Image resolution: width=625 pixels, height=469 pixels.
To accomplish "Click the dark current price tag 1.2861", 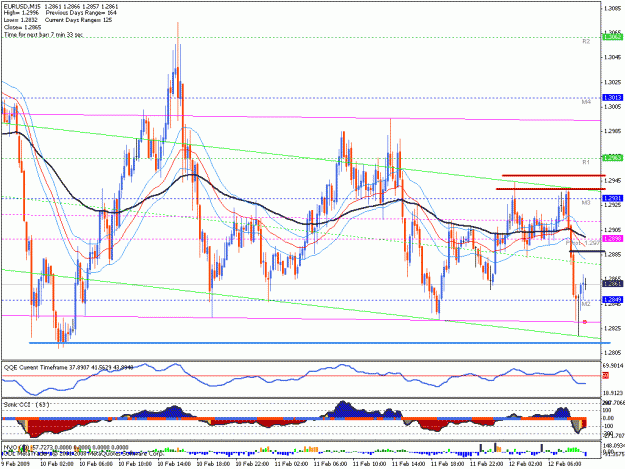I will 613,284.
